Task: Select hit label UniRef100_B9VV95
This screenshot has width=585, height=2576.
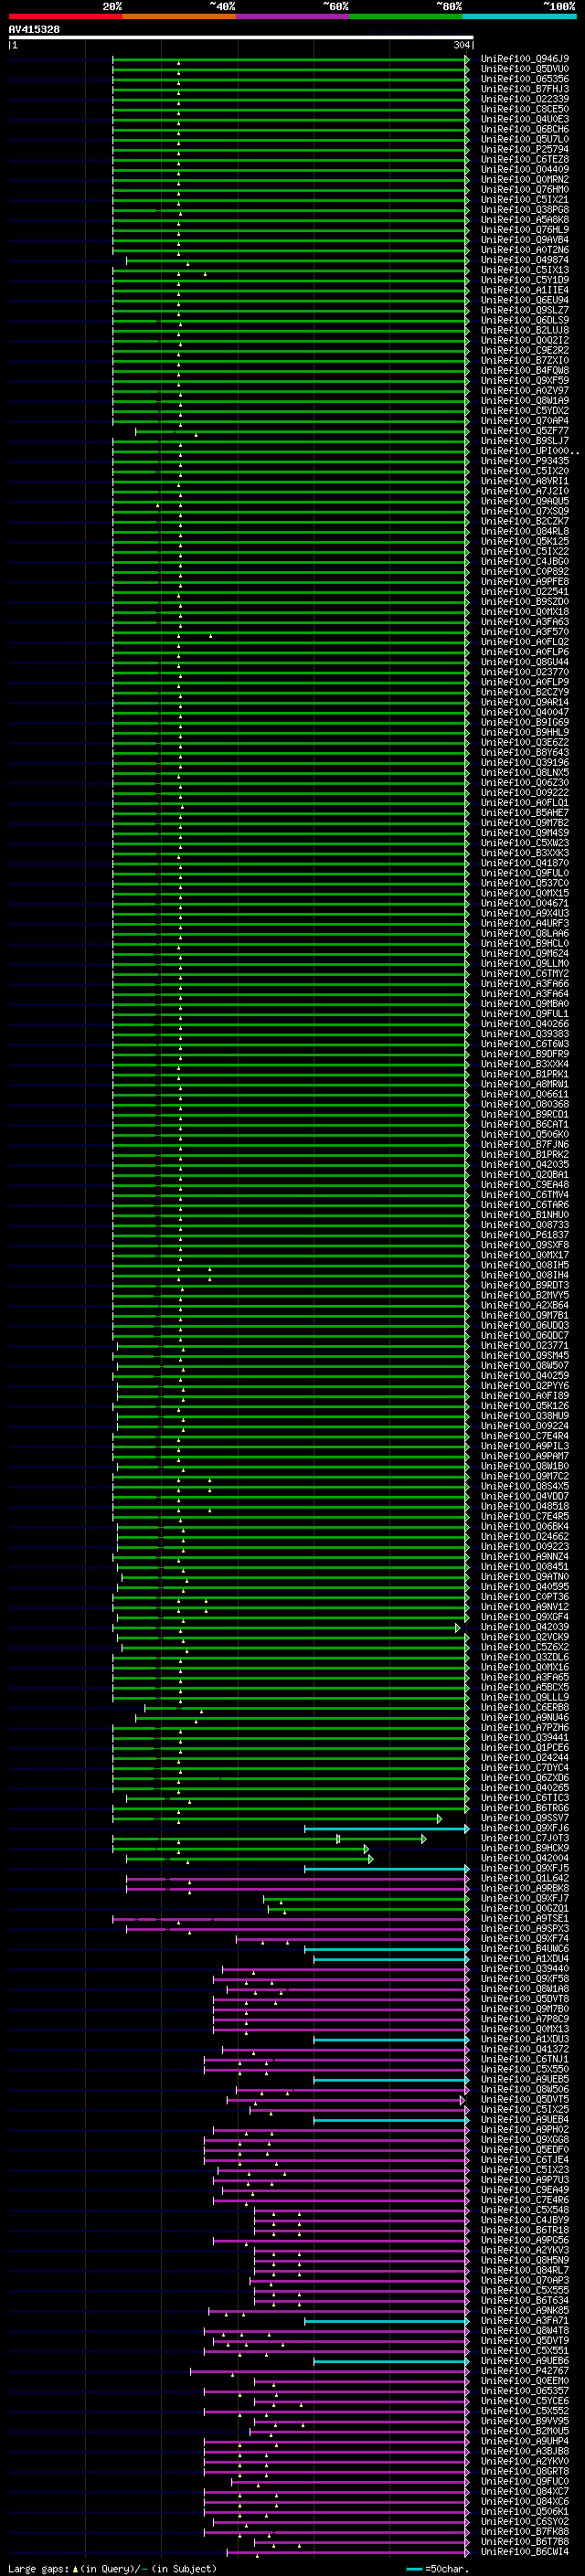Action: 525,2421
